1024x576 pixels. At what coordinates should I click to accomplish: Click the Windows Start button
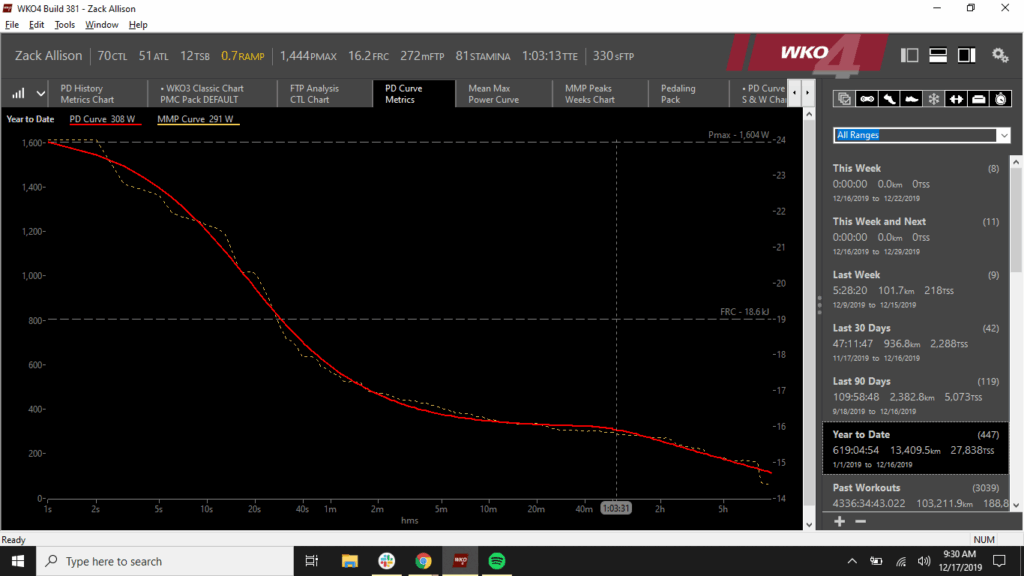(18, 561)
